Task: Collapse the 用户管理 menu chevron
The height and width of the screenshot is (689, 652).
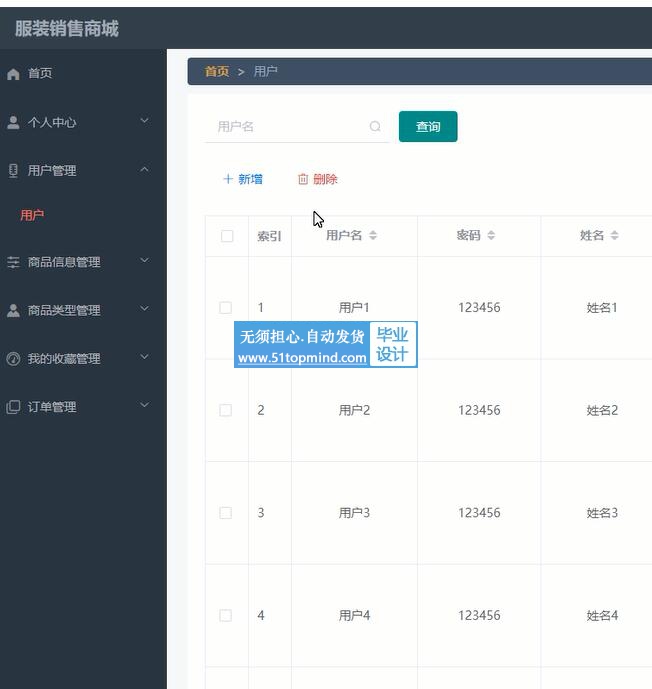Action: tap(144, 169)
